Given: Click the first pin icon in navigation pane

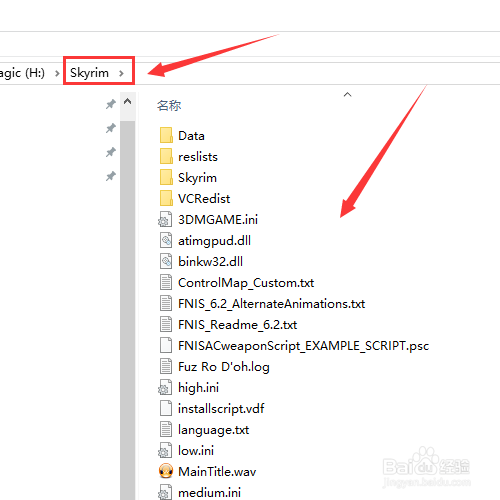Looking at the screenshot, I should click(x=111, y=104).
